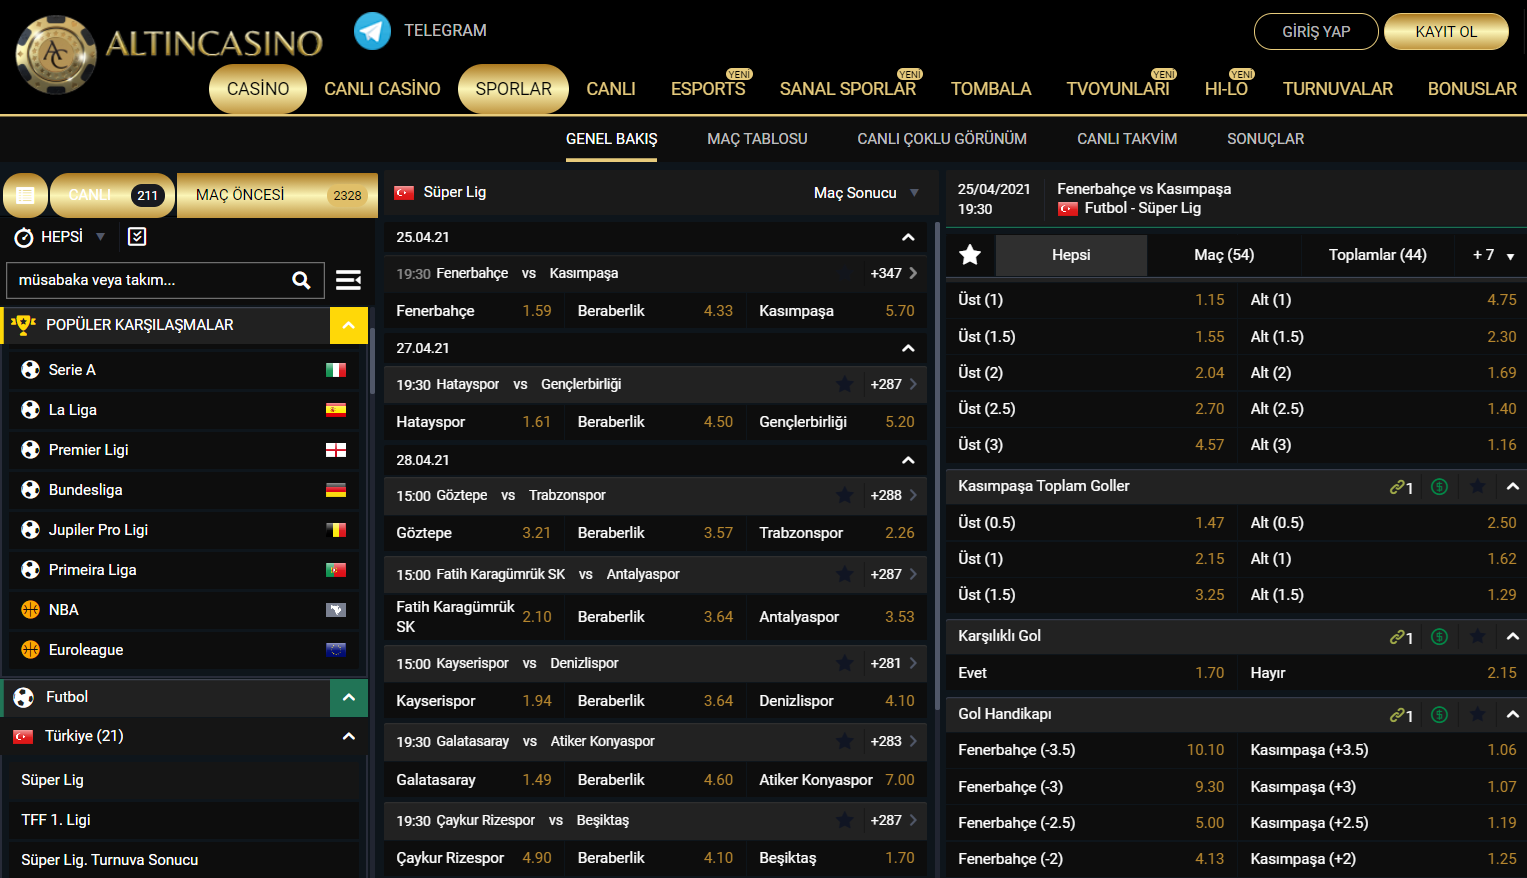Viewport: 1527px width, 878px height.
Task: Star the Kasımpaşa Toplam Goller market
Action: pos(1477,486)
